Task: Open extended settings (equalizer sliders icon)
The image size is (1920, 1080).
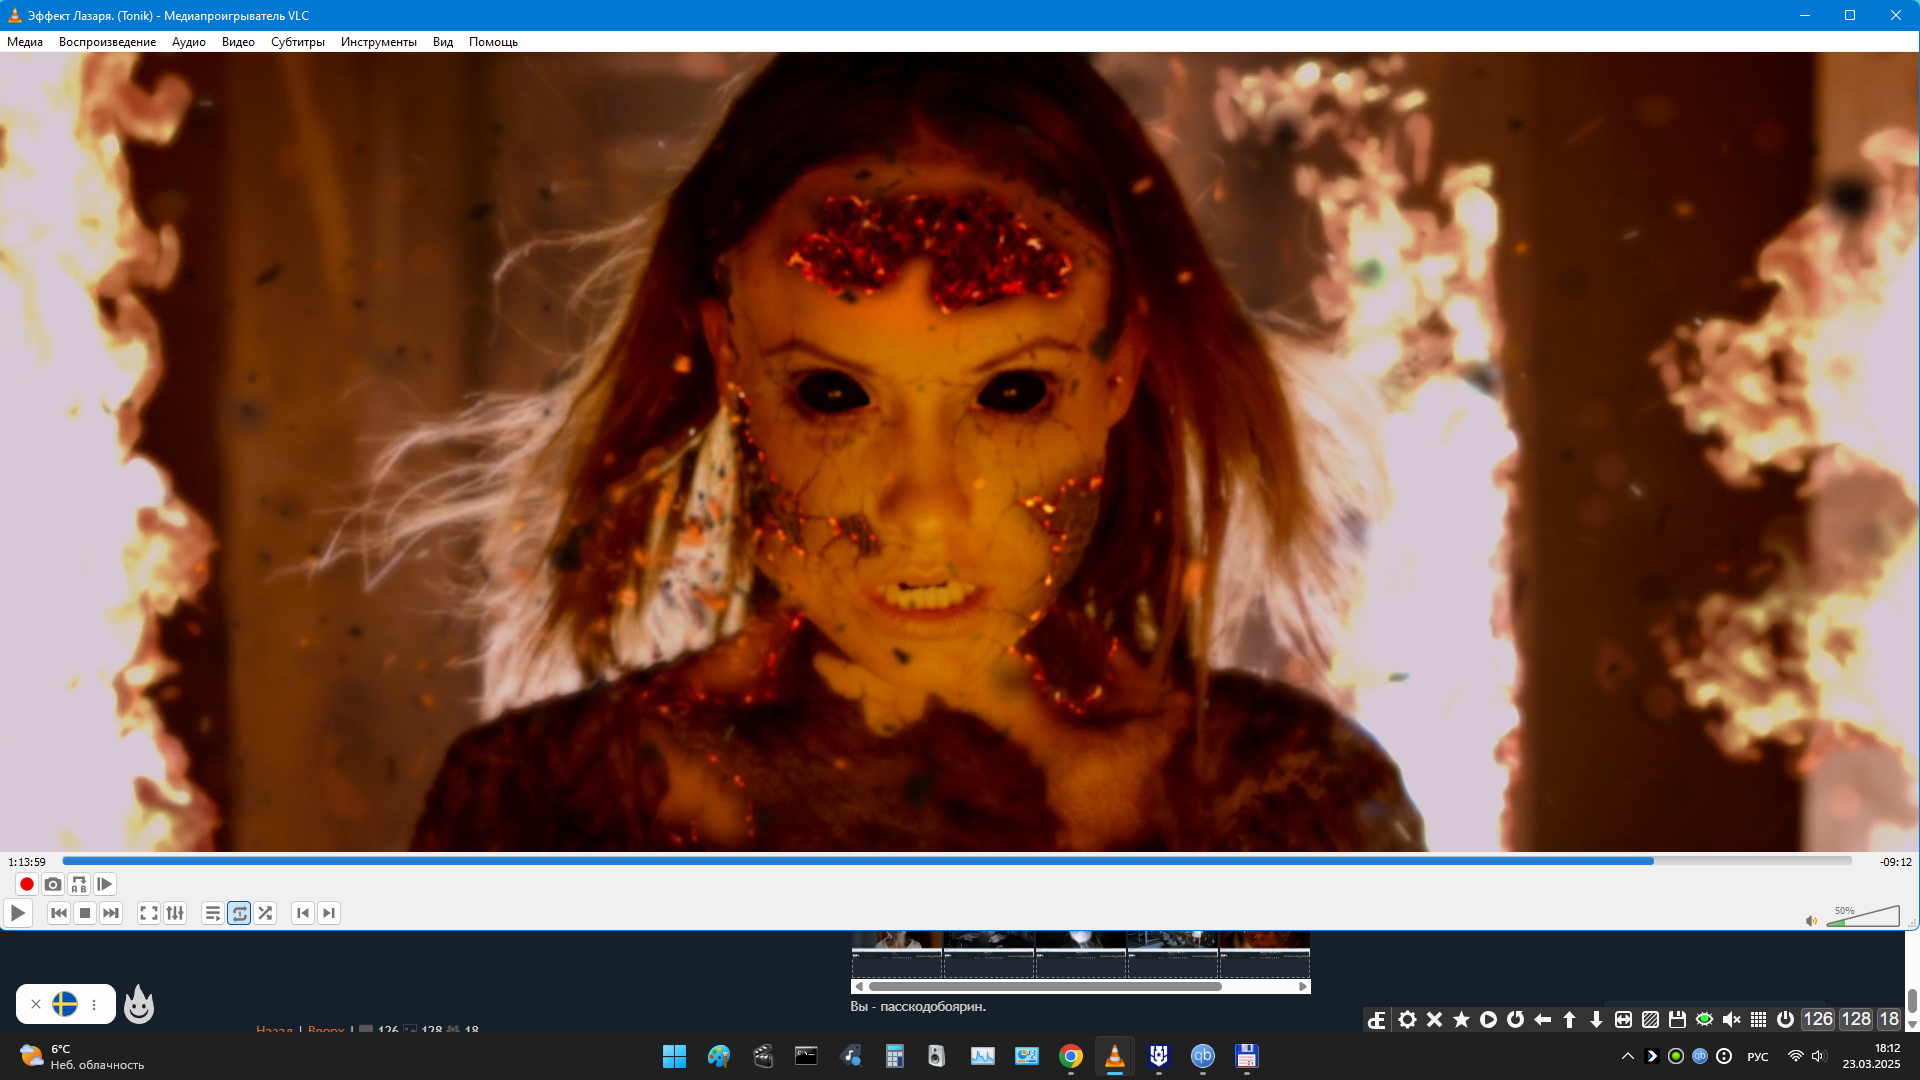Action: pyautogui.click(x=175, y=913)
